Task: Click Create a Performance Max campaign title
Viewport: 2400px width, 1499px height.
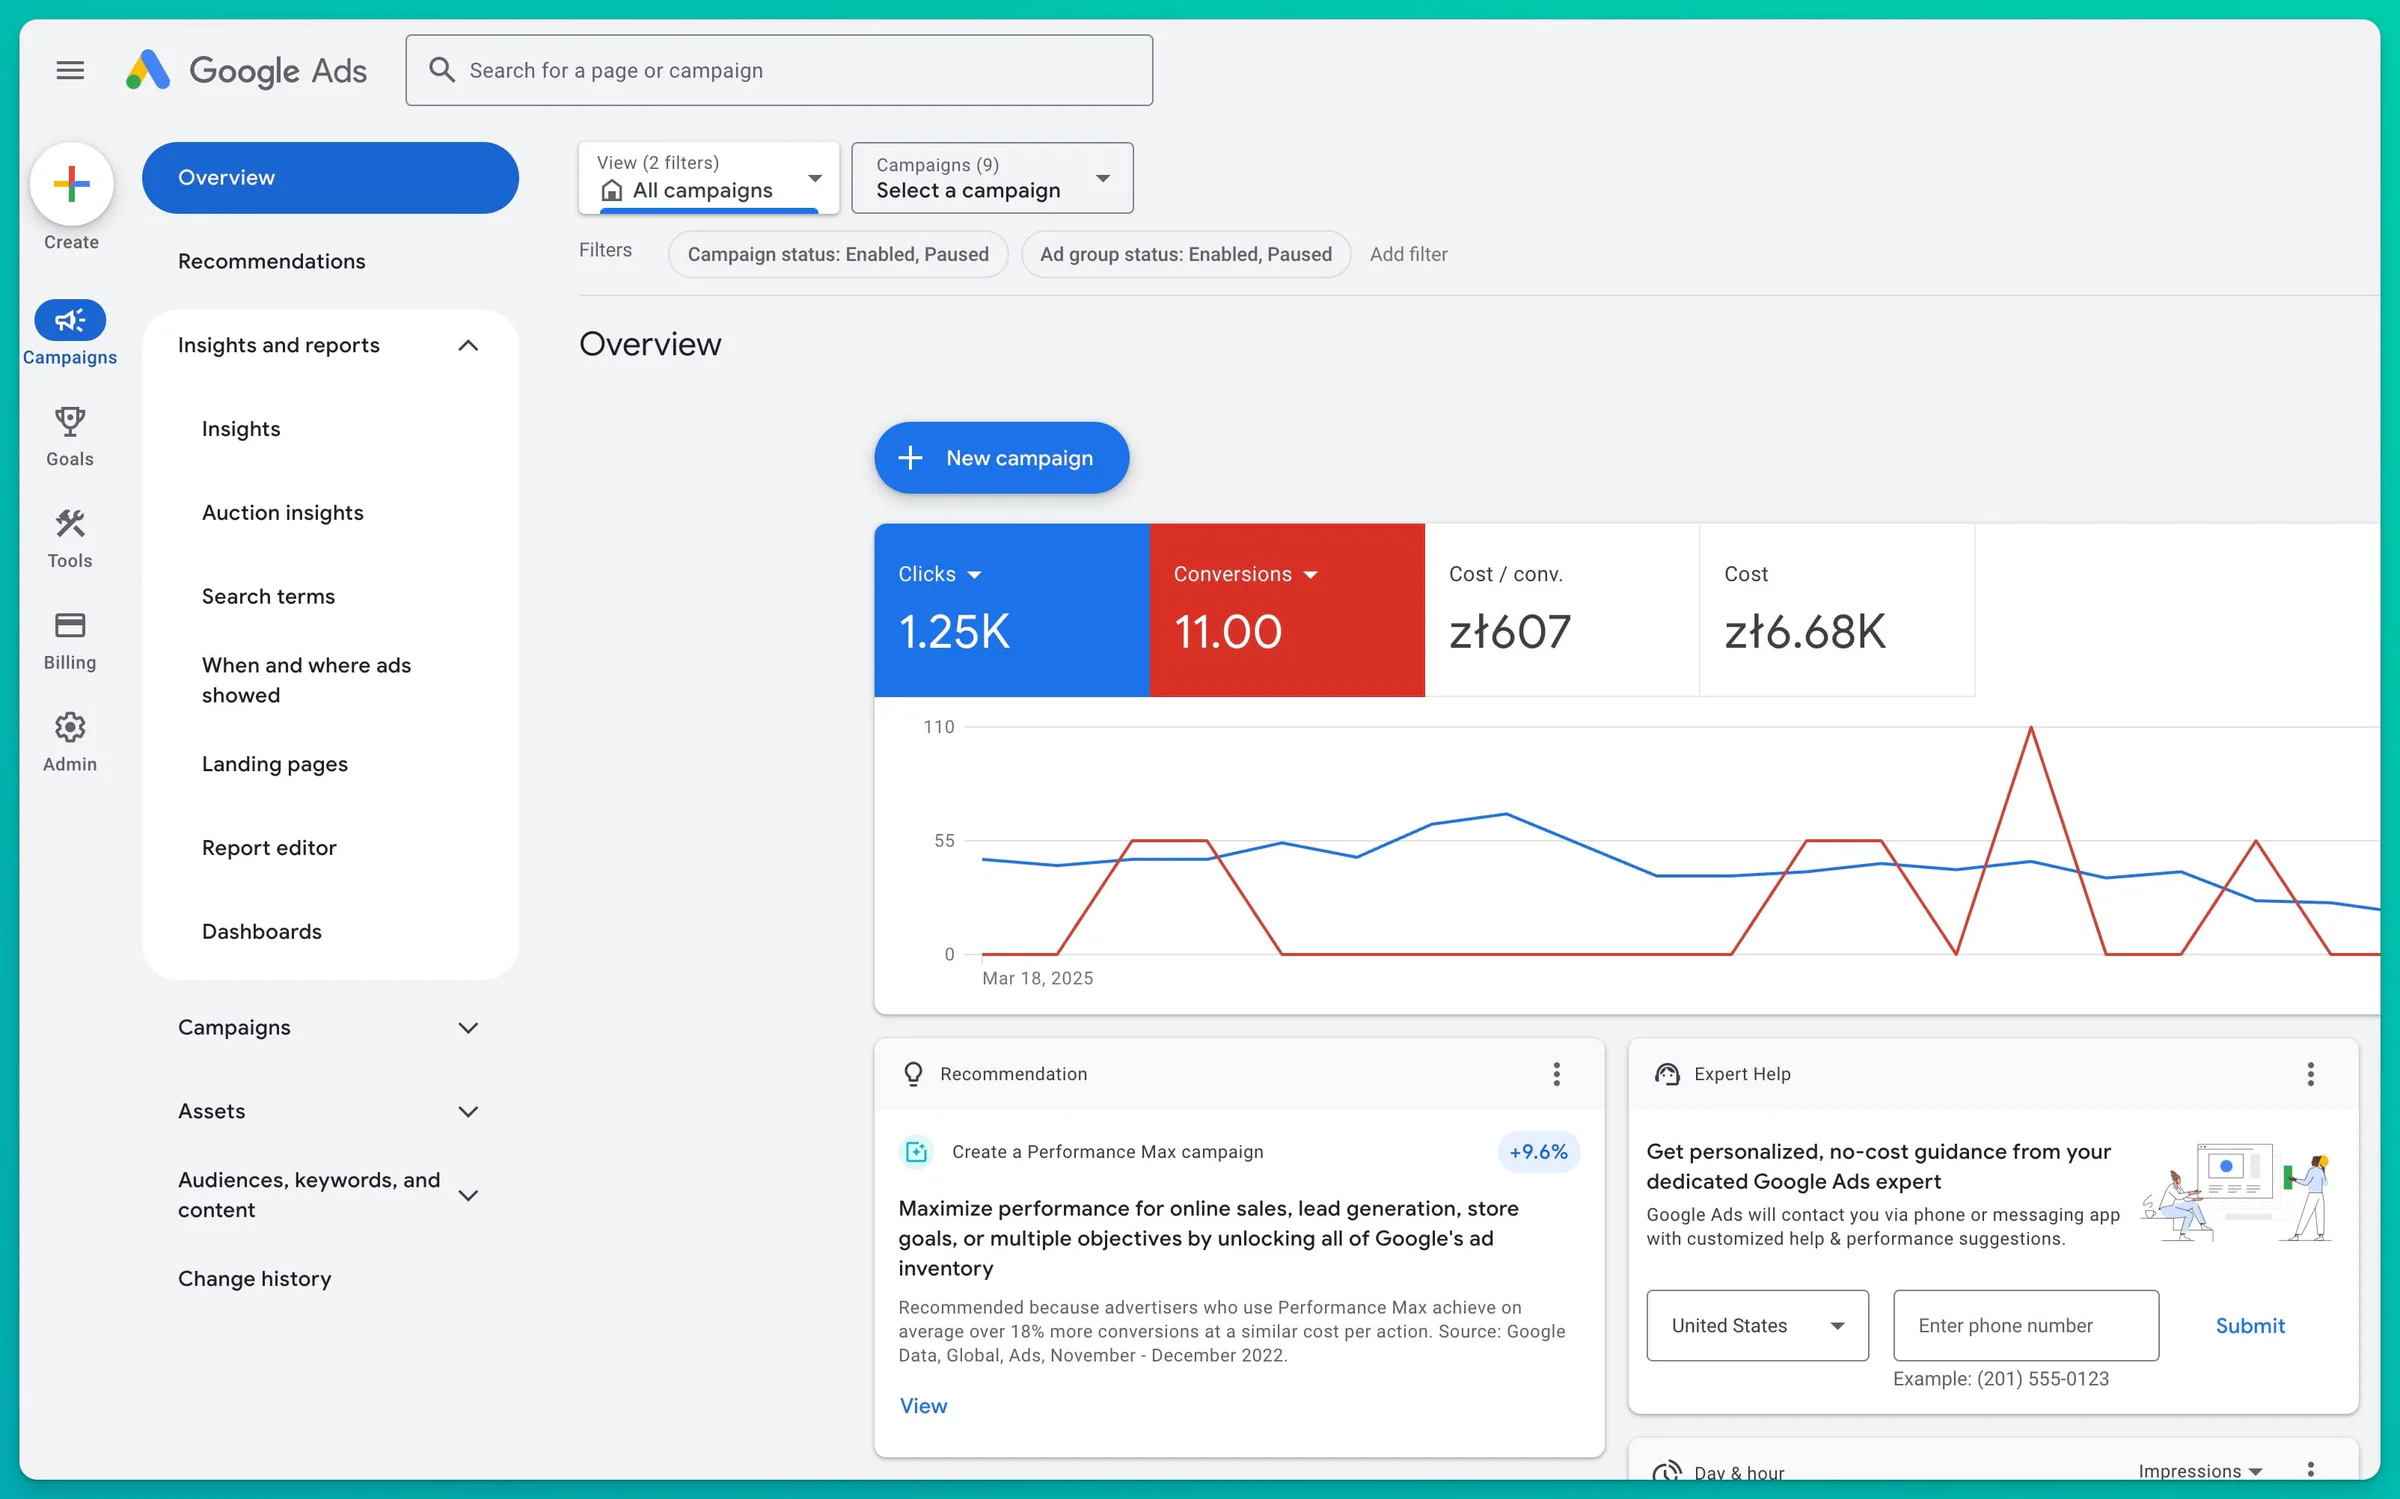Action: click(1107, 1152)
